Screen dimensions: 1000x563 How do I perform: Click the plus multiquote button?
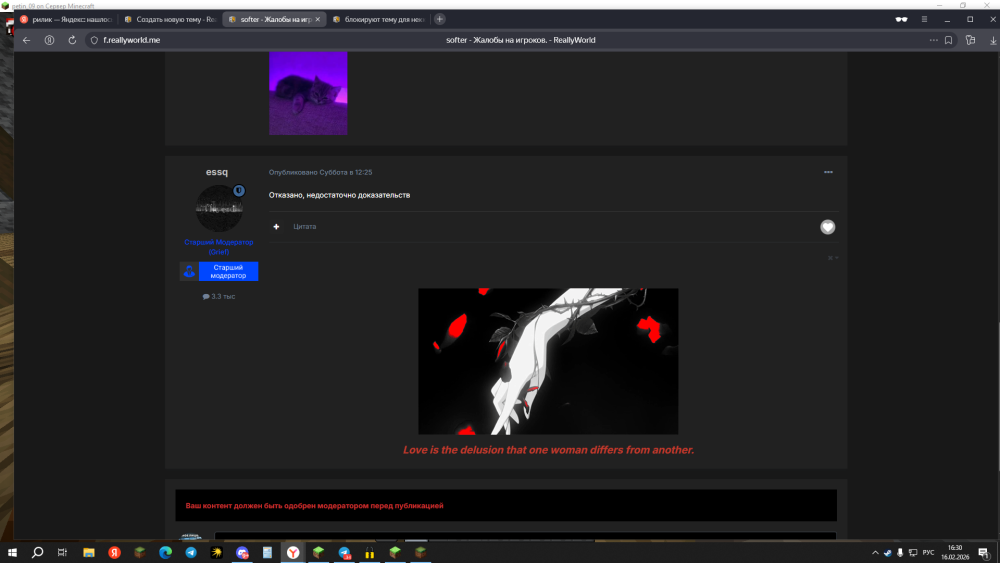pos(276,226)
